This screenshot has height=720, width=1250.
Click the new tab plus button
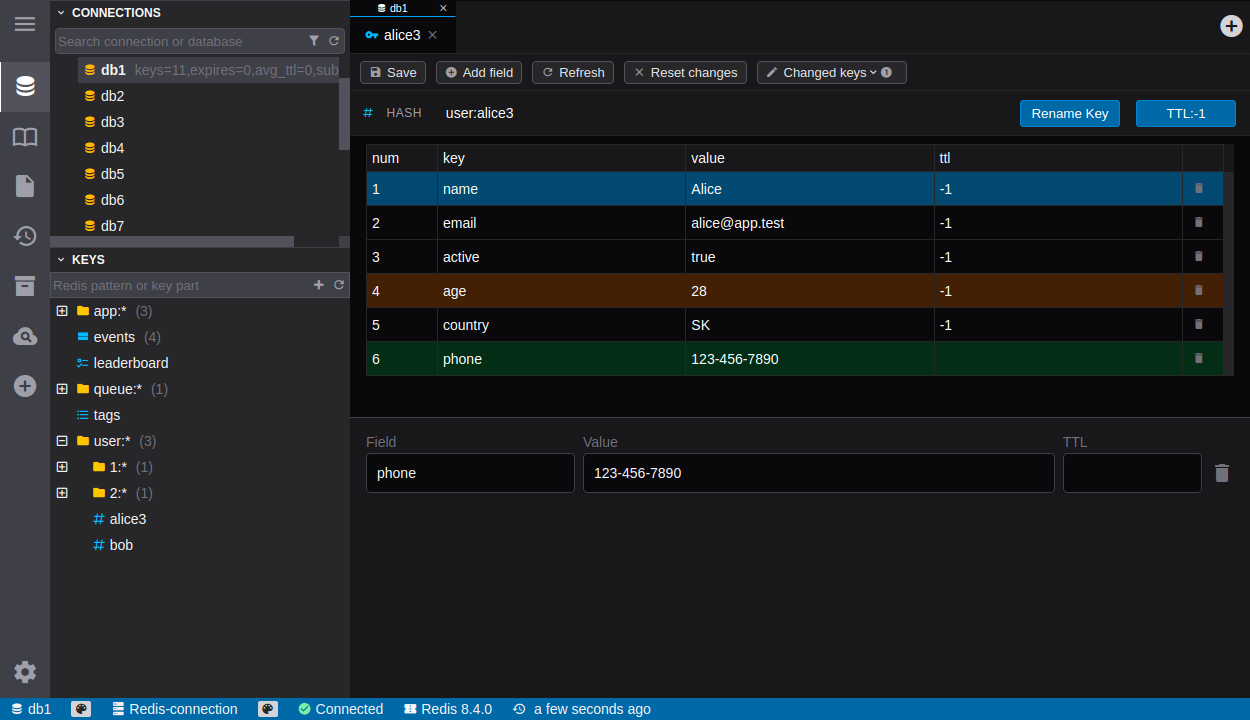1231,26
